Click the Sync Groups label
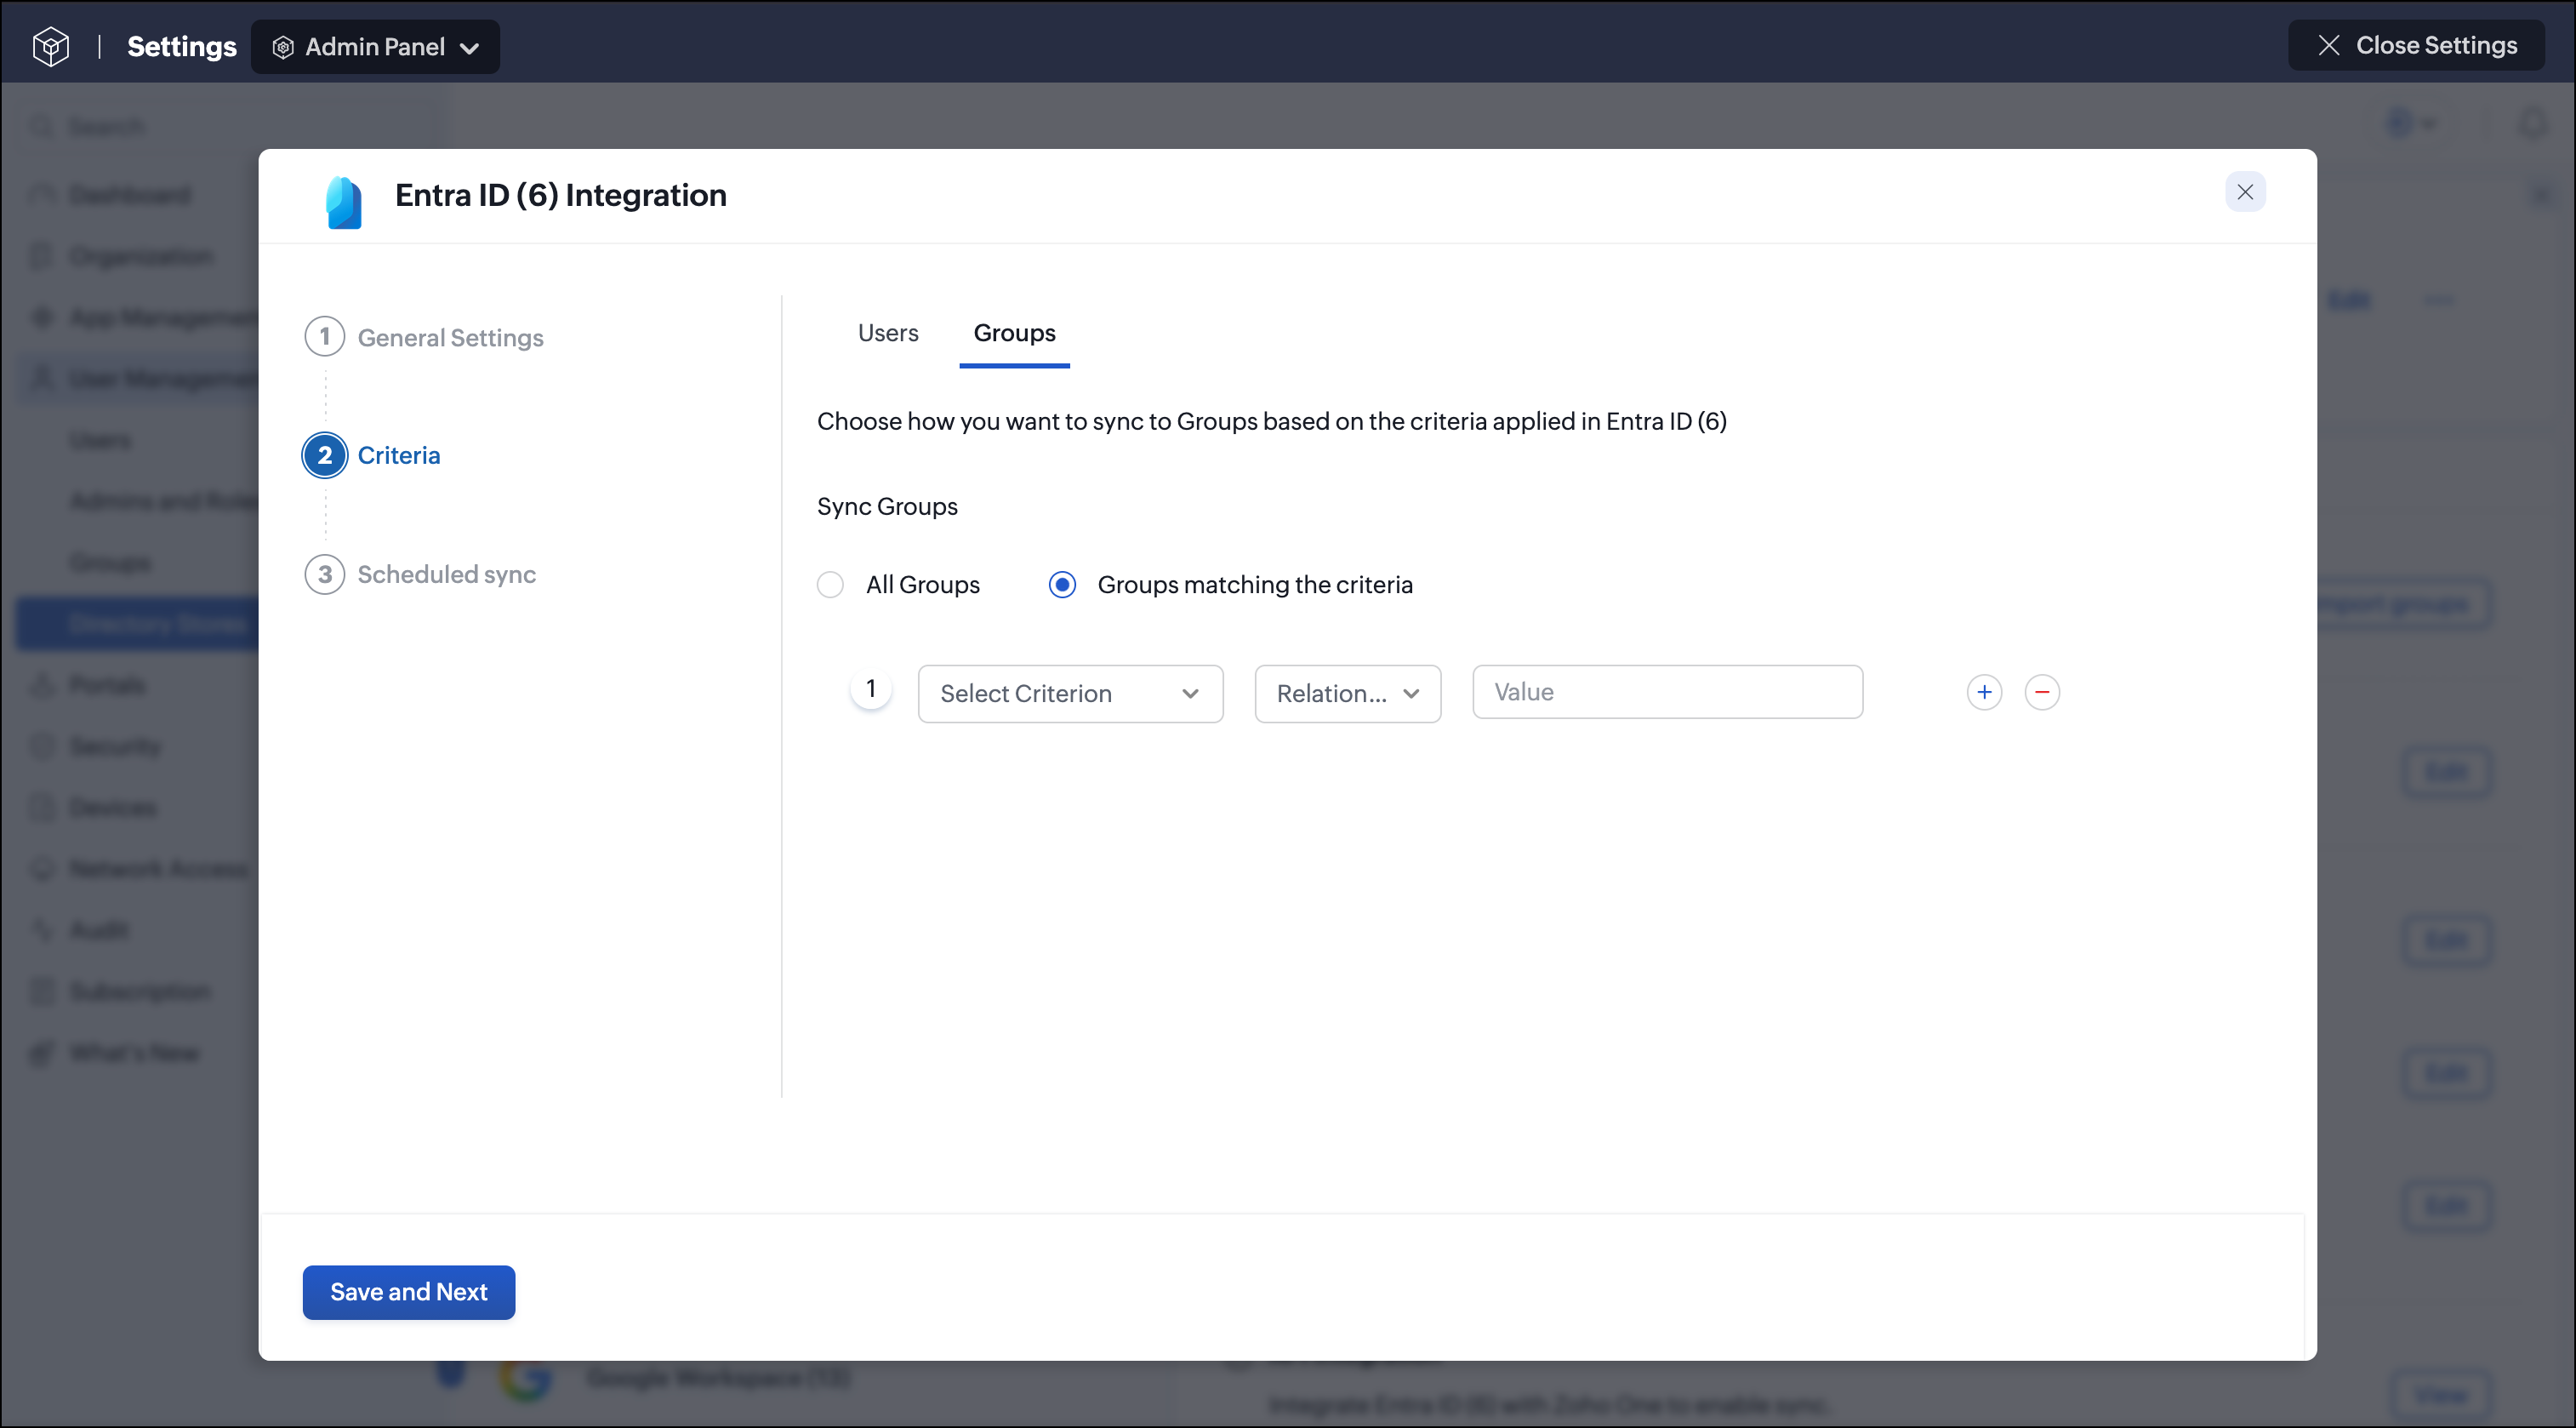The image size is (2576, 1428). 887,507
